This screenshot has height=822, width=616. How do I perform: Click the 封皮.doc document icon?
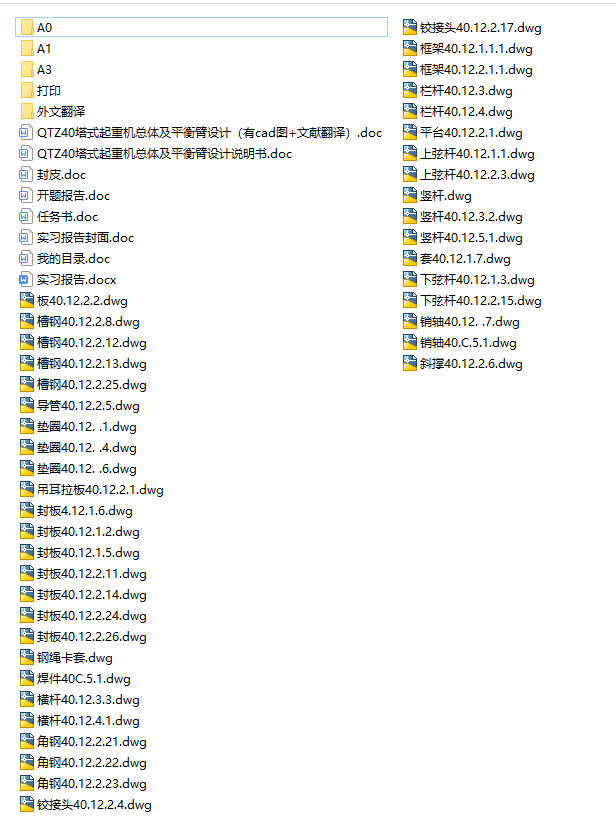(x=24, y=175)
